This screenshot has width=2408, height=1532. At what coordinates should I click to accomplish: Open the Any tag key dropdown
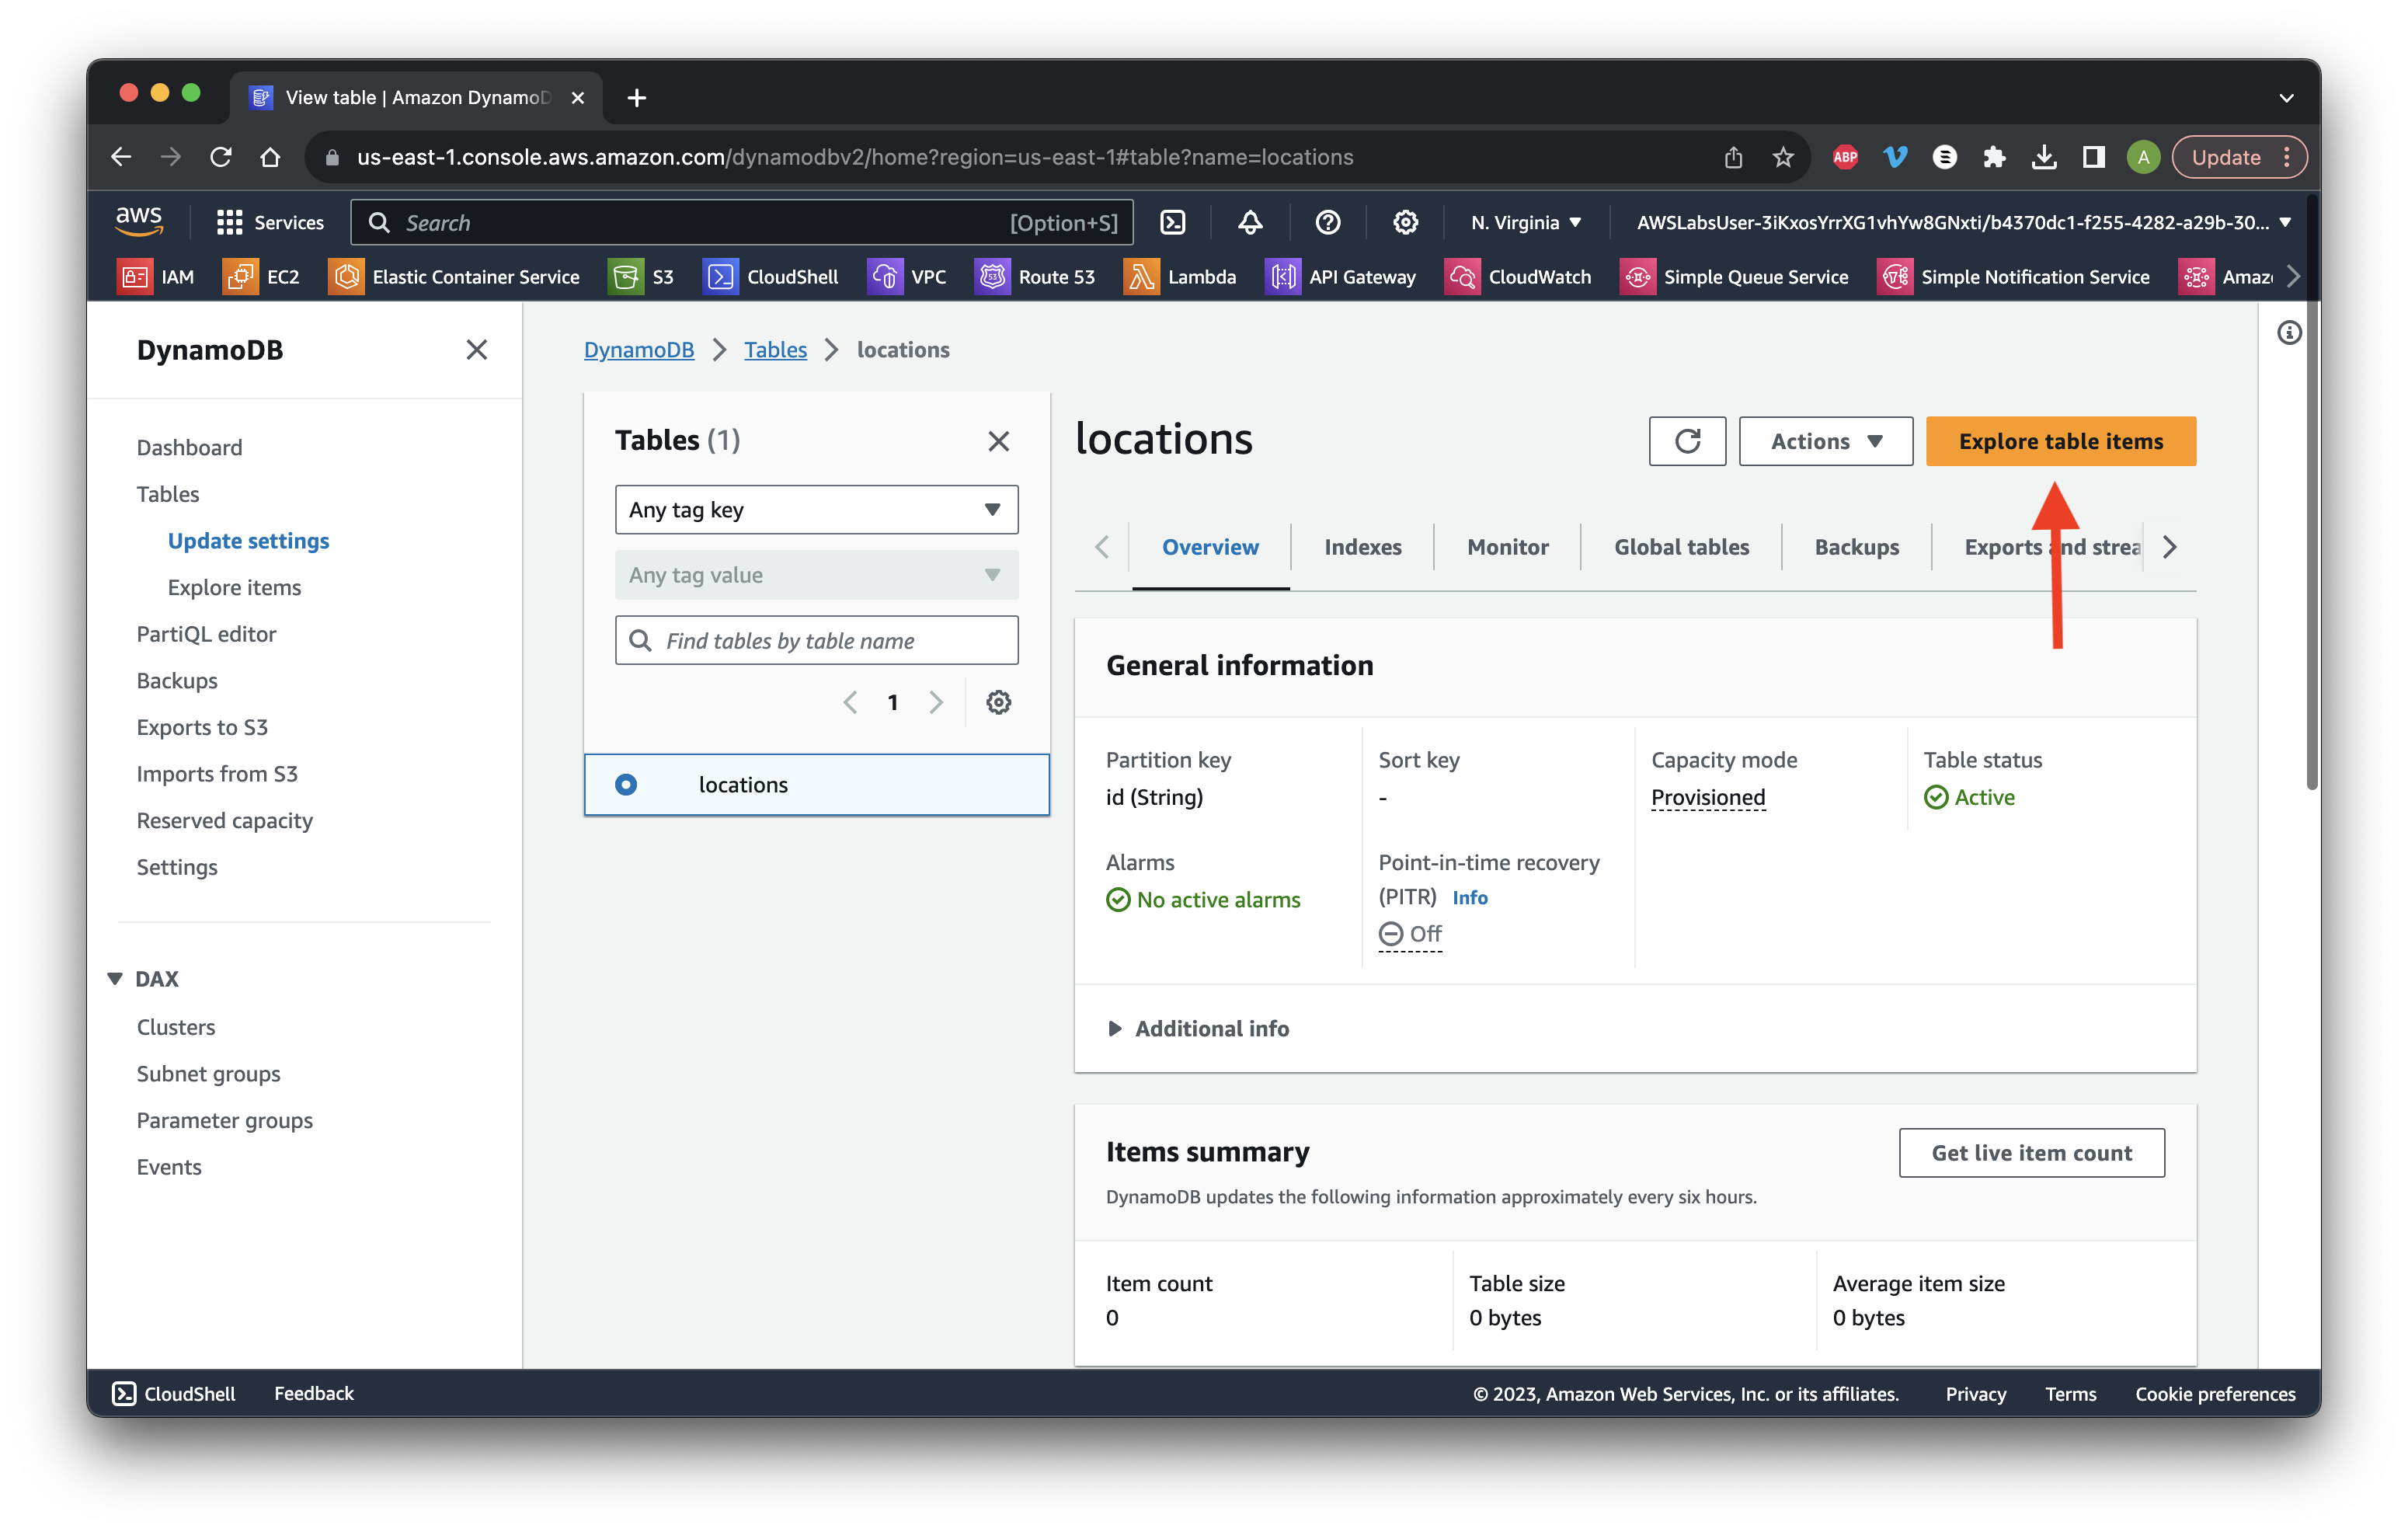click(816, 510)
